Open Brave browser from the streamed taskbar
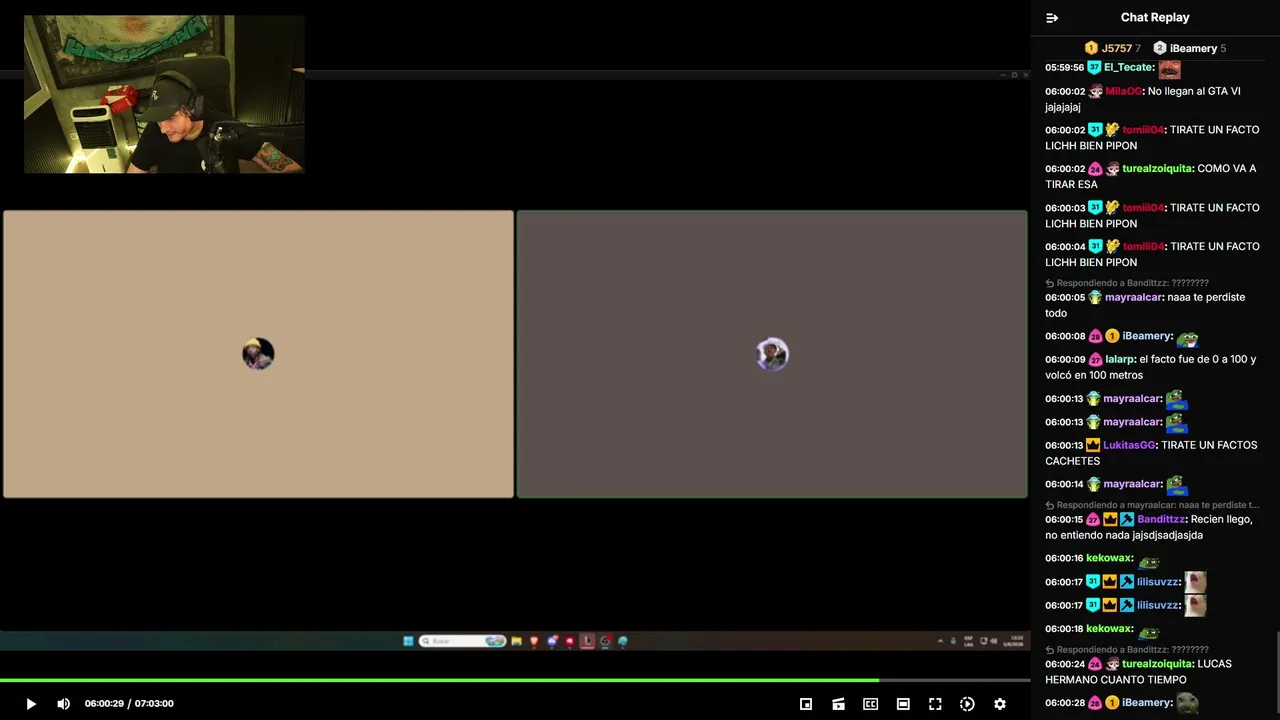 pos(534,641)
